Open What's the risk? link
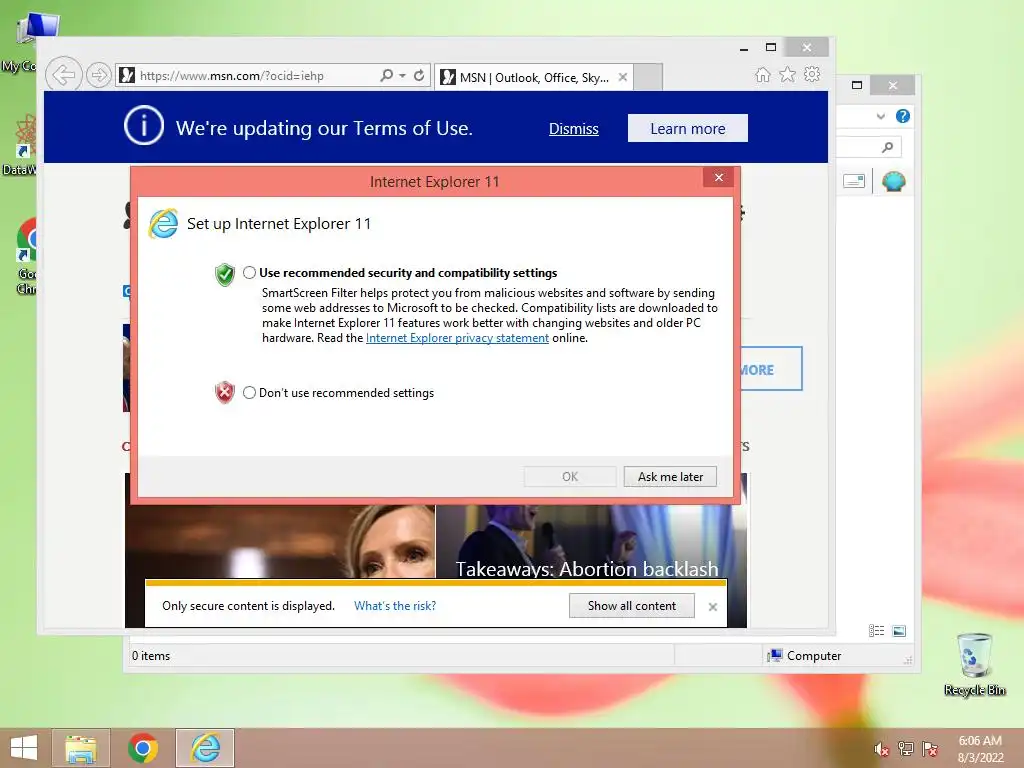The height and width of the screenshot is (768, 1024). tap(394, 605)
